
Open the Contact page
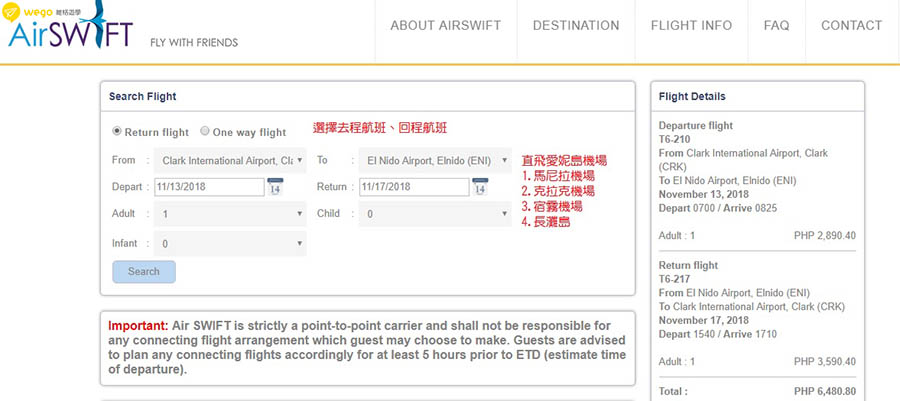(x=851, y=26)
